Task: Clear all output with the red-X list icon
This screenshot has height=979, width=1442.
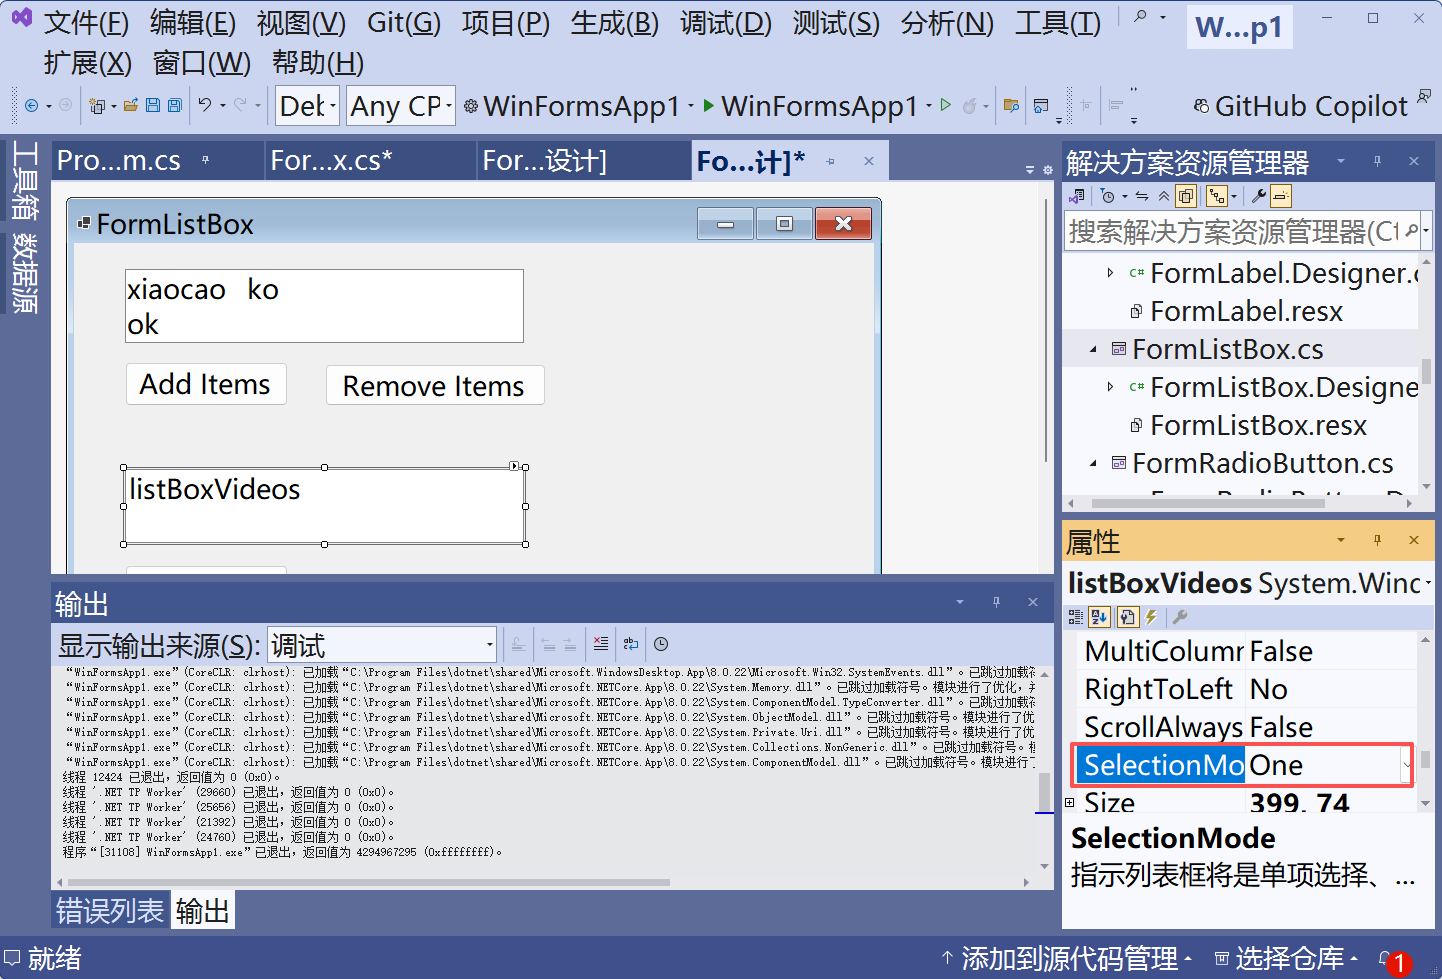Action: pos(601,644)
